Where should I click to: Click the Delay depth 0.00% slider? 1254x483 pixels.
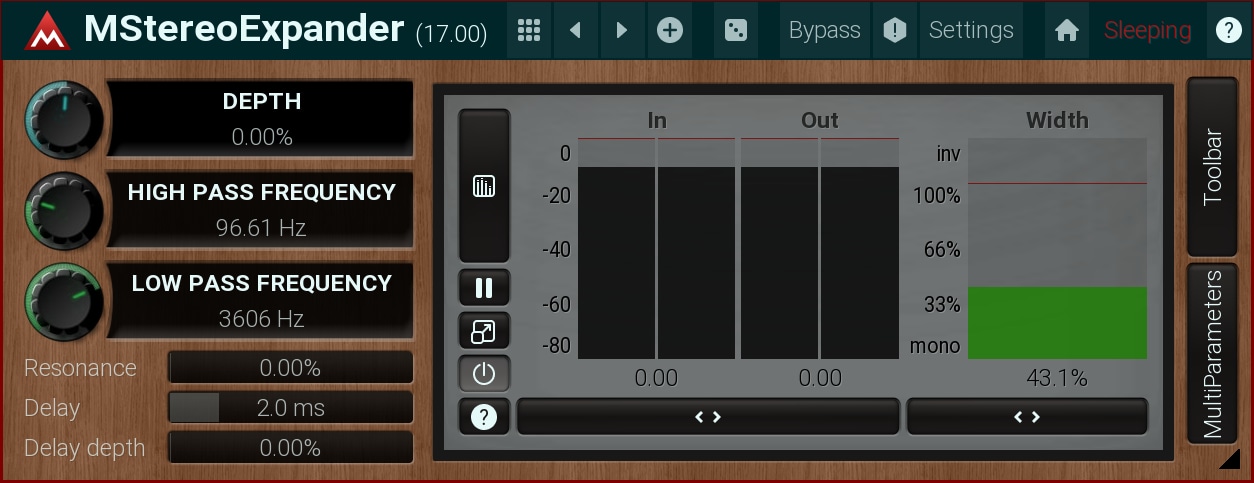[x=290, y=447]
